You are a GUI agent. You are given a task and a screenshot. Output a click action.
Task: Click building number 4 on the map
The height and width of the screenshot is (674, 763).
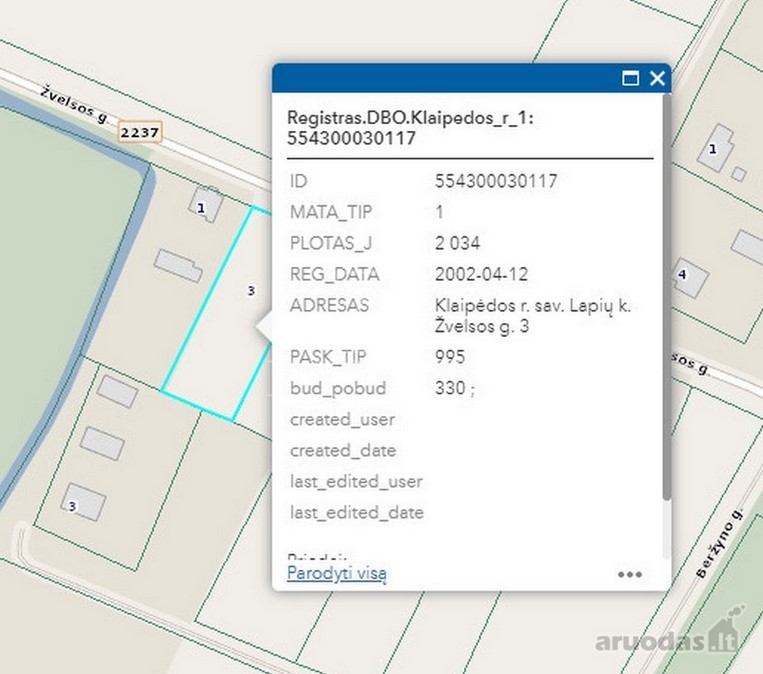click(x=689, y=278)
